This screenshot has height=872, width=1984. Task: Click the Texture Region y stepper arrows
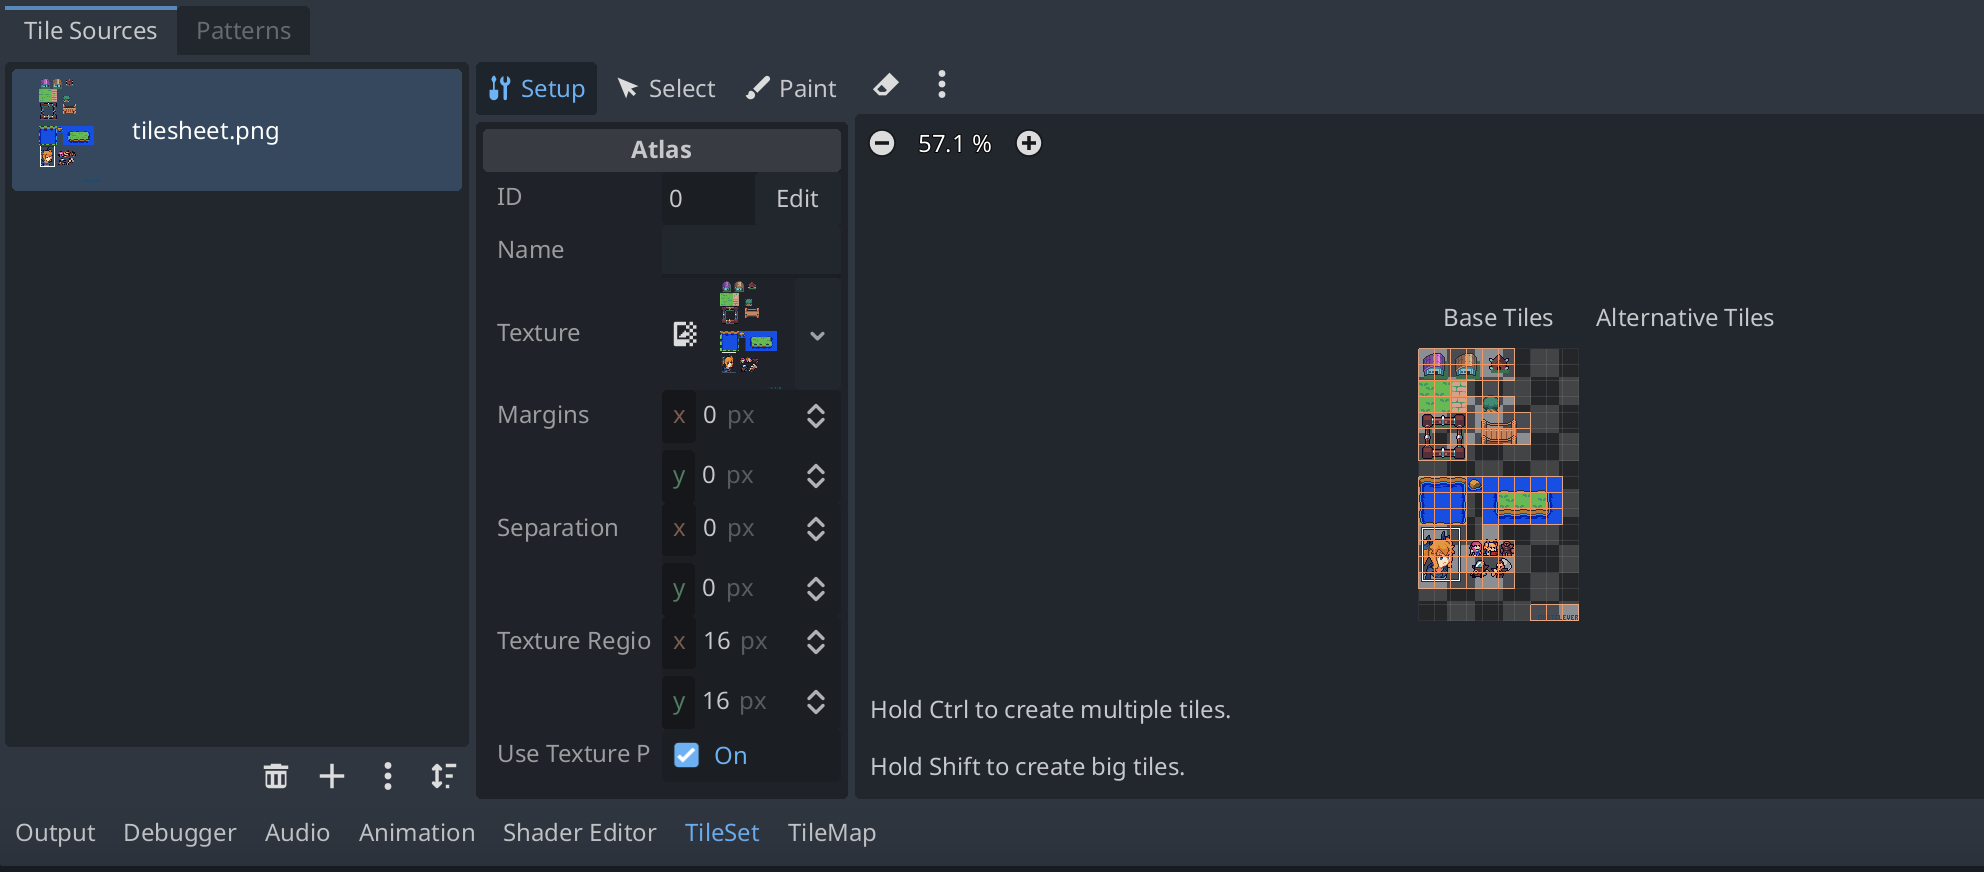[816, 702]
